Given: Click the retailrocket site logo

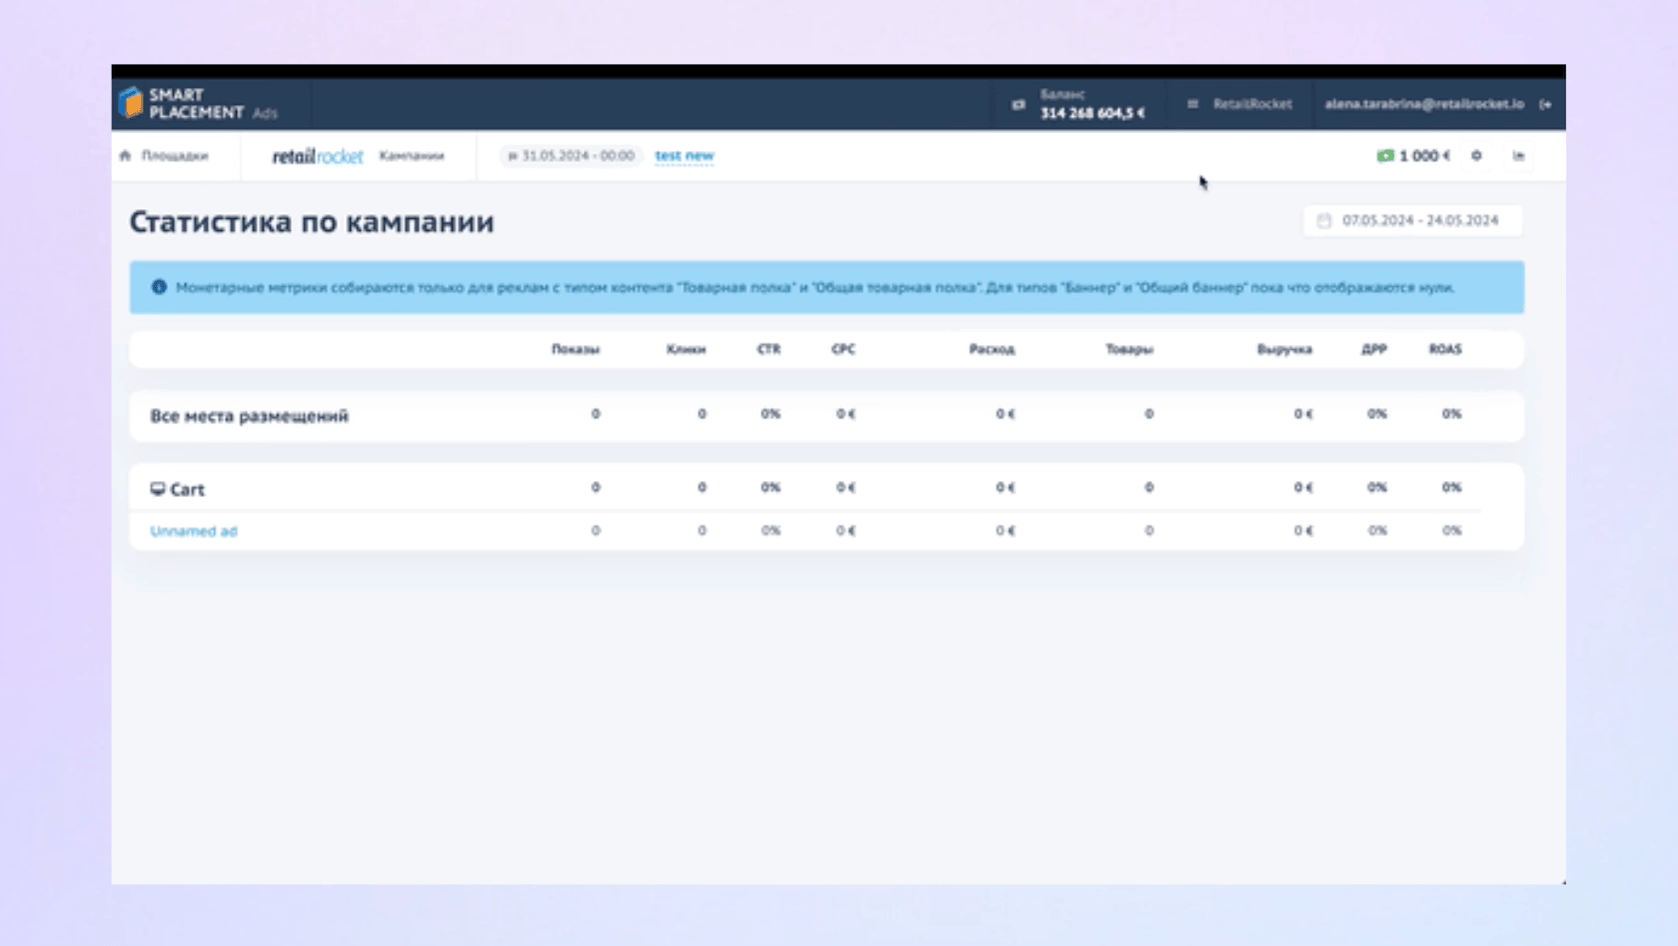Looking at the screenshot, I should [317, 156].
